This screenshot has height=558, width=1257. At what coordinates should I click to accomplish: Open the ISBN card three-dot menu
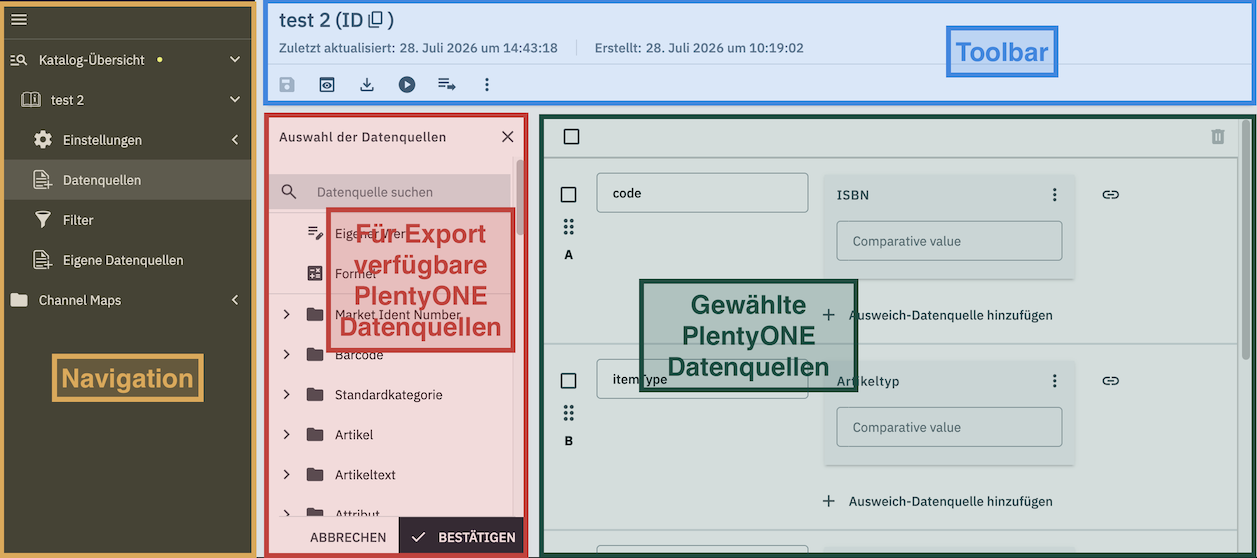coord(1054,195)
